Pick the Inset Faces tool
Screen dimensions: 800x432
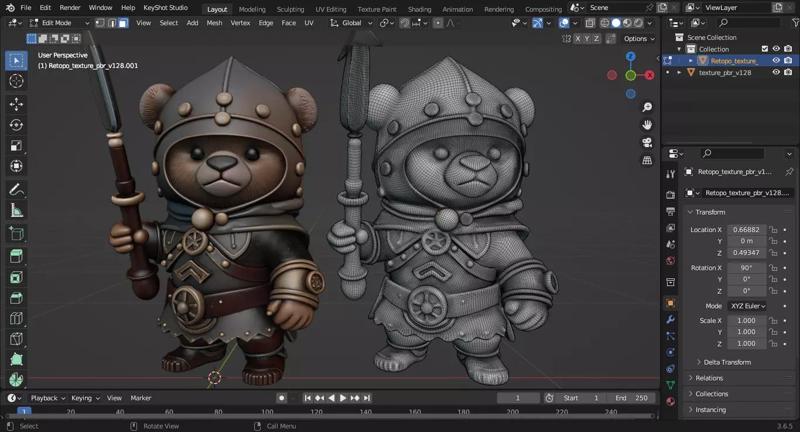point(16,277)
